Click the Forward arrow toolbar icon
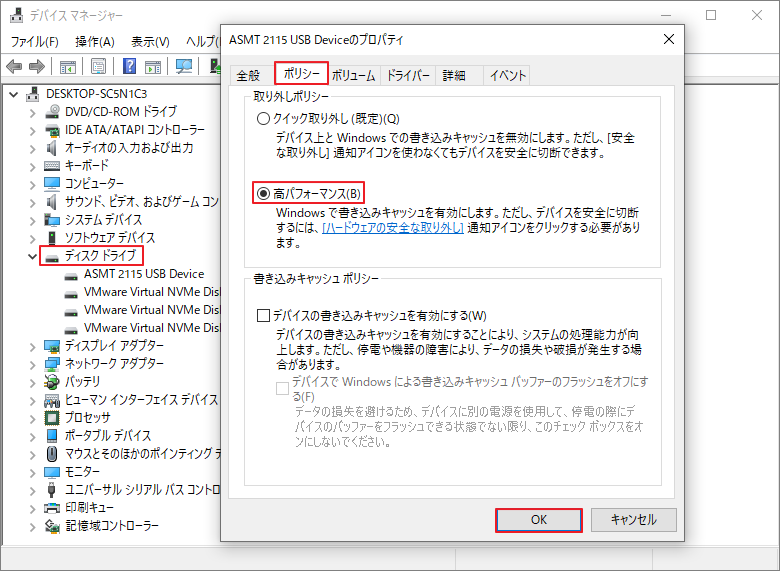Image resolution: width=780 pixels, height=571 pixels. (x=37, y=66)
